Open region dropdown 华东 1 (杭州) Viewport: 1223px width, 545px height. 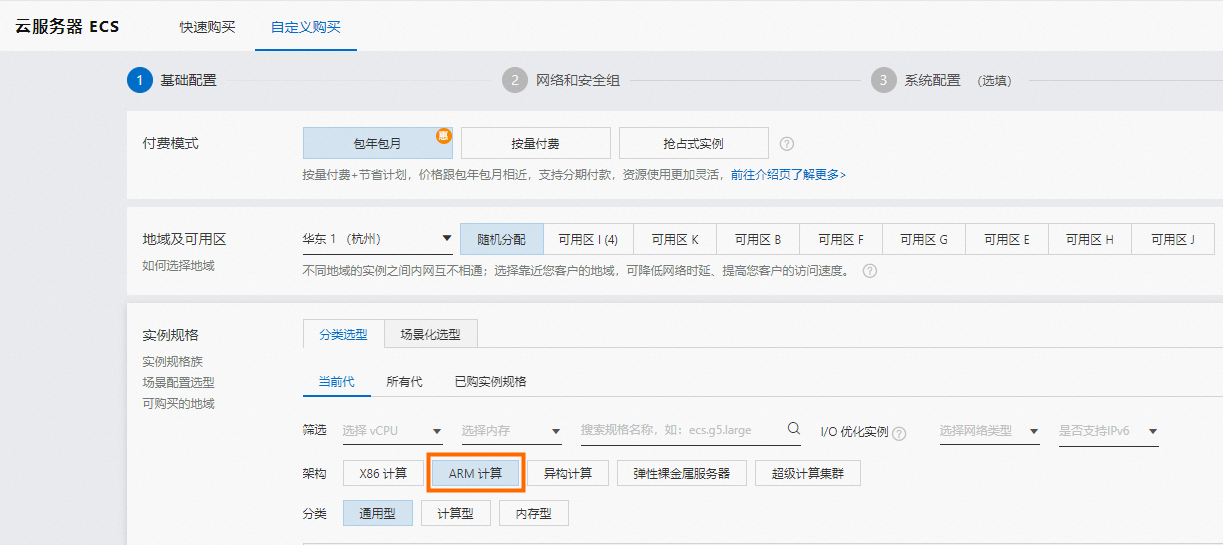[x=378, y=239]
